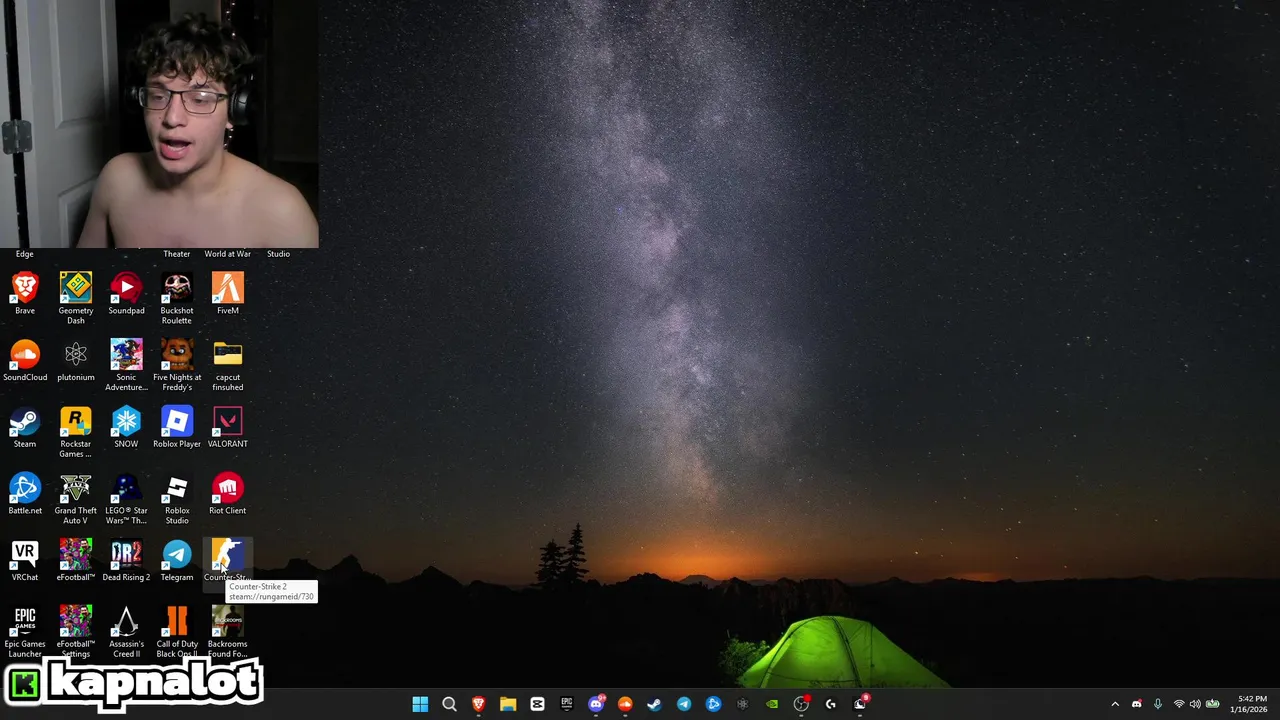Click Brave browser in the taskbar
The image size is (1280, 720).
479,704
